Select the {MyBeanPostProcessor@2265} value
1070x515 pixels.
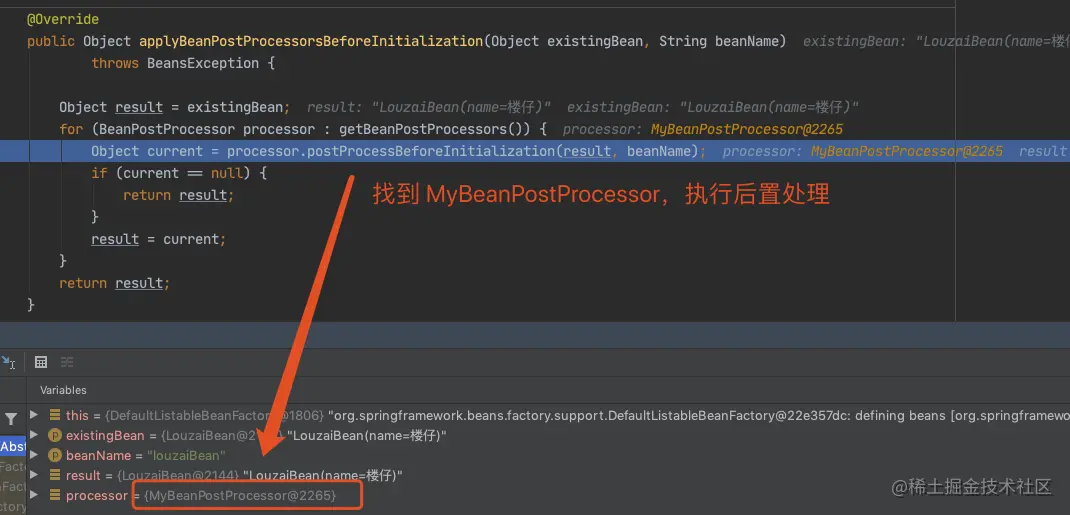coord(240,495)
